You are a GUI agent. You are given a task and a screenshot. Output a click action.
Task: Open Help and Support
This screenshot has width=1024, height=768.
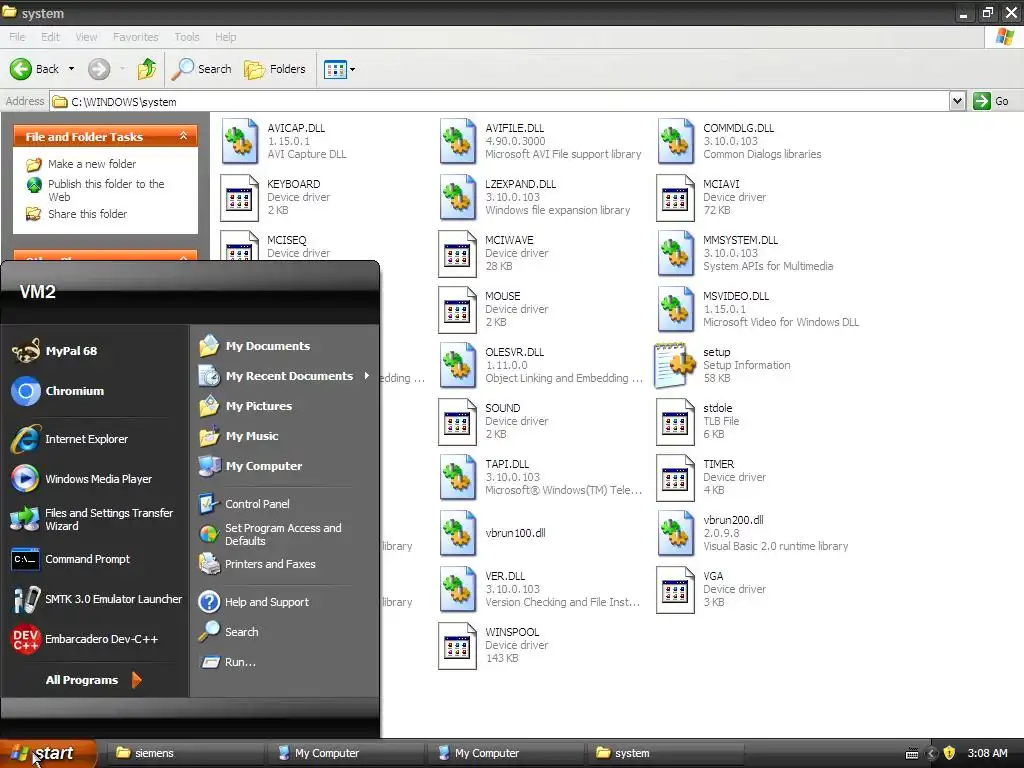(254, 602)
